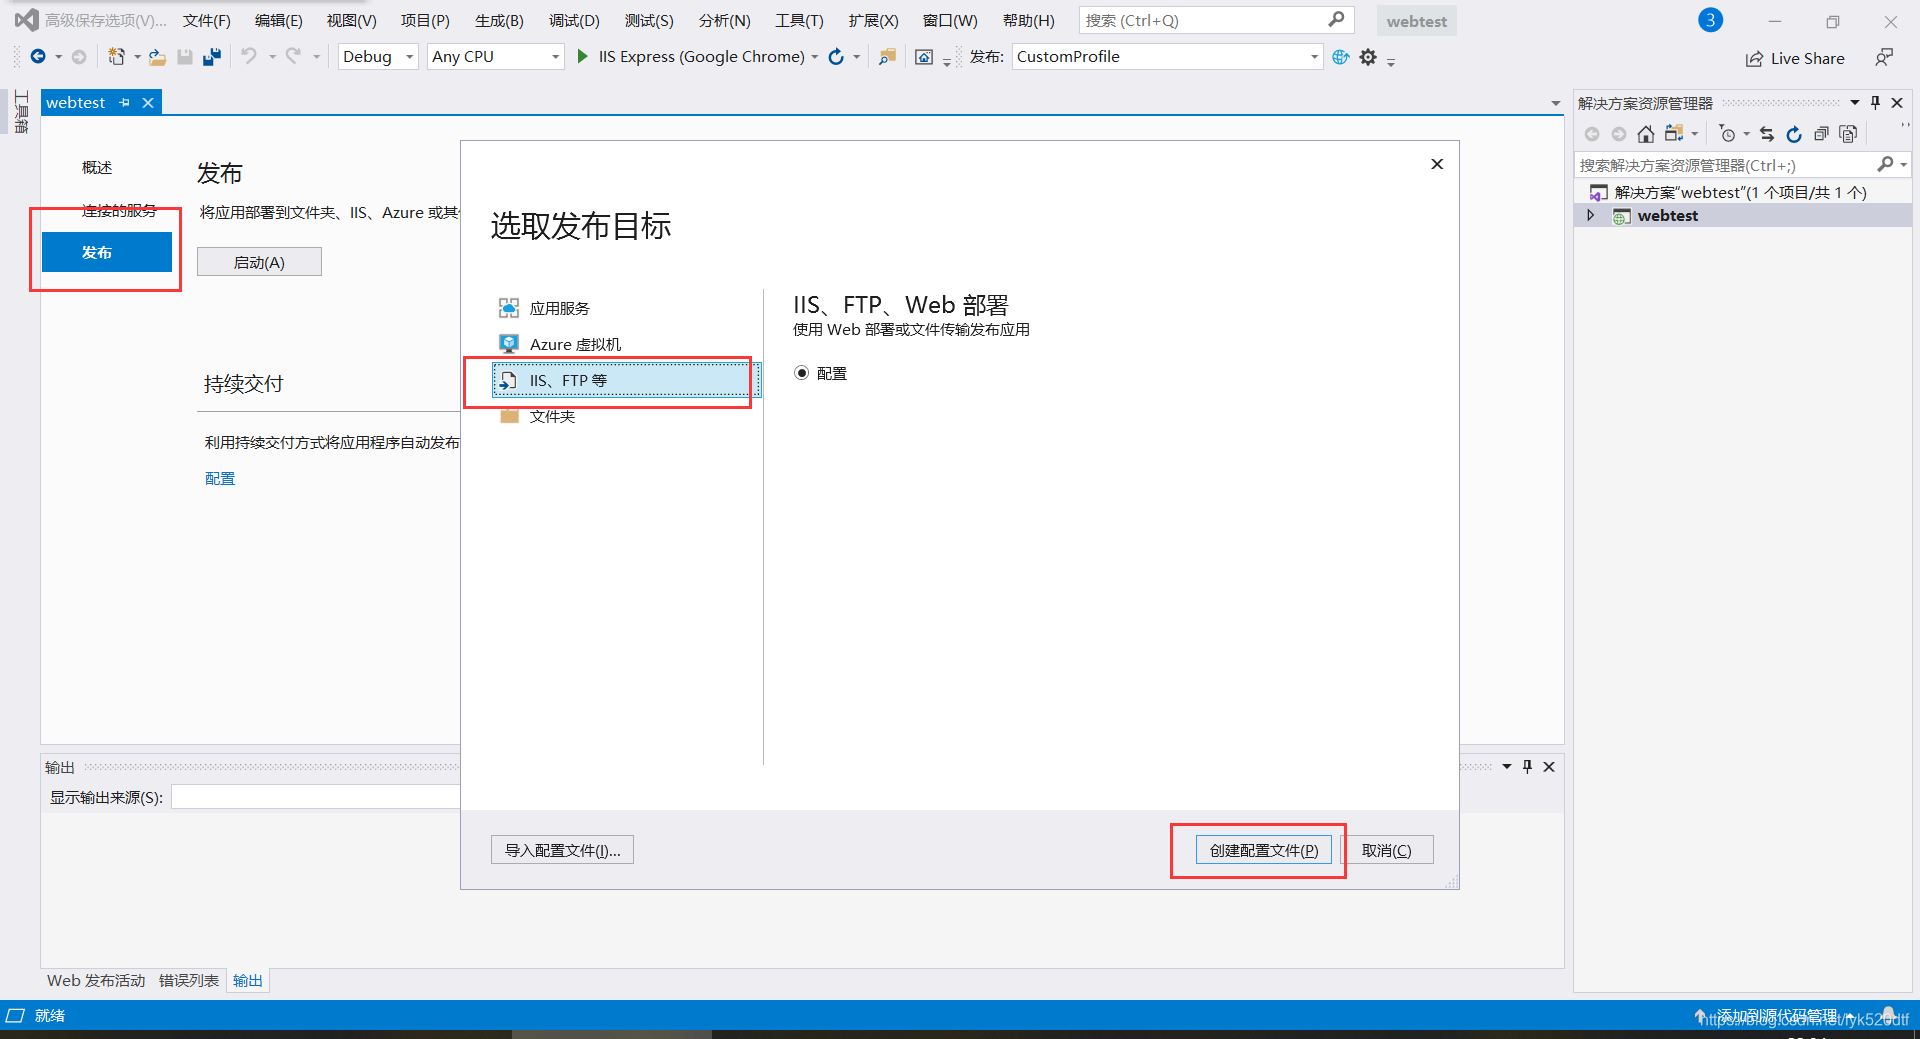Click the Solution Explorer home icon
This screenshot has height=1039, width=1920.
tap(1646, 134)
